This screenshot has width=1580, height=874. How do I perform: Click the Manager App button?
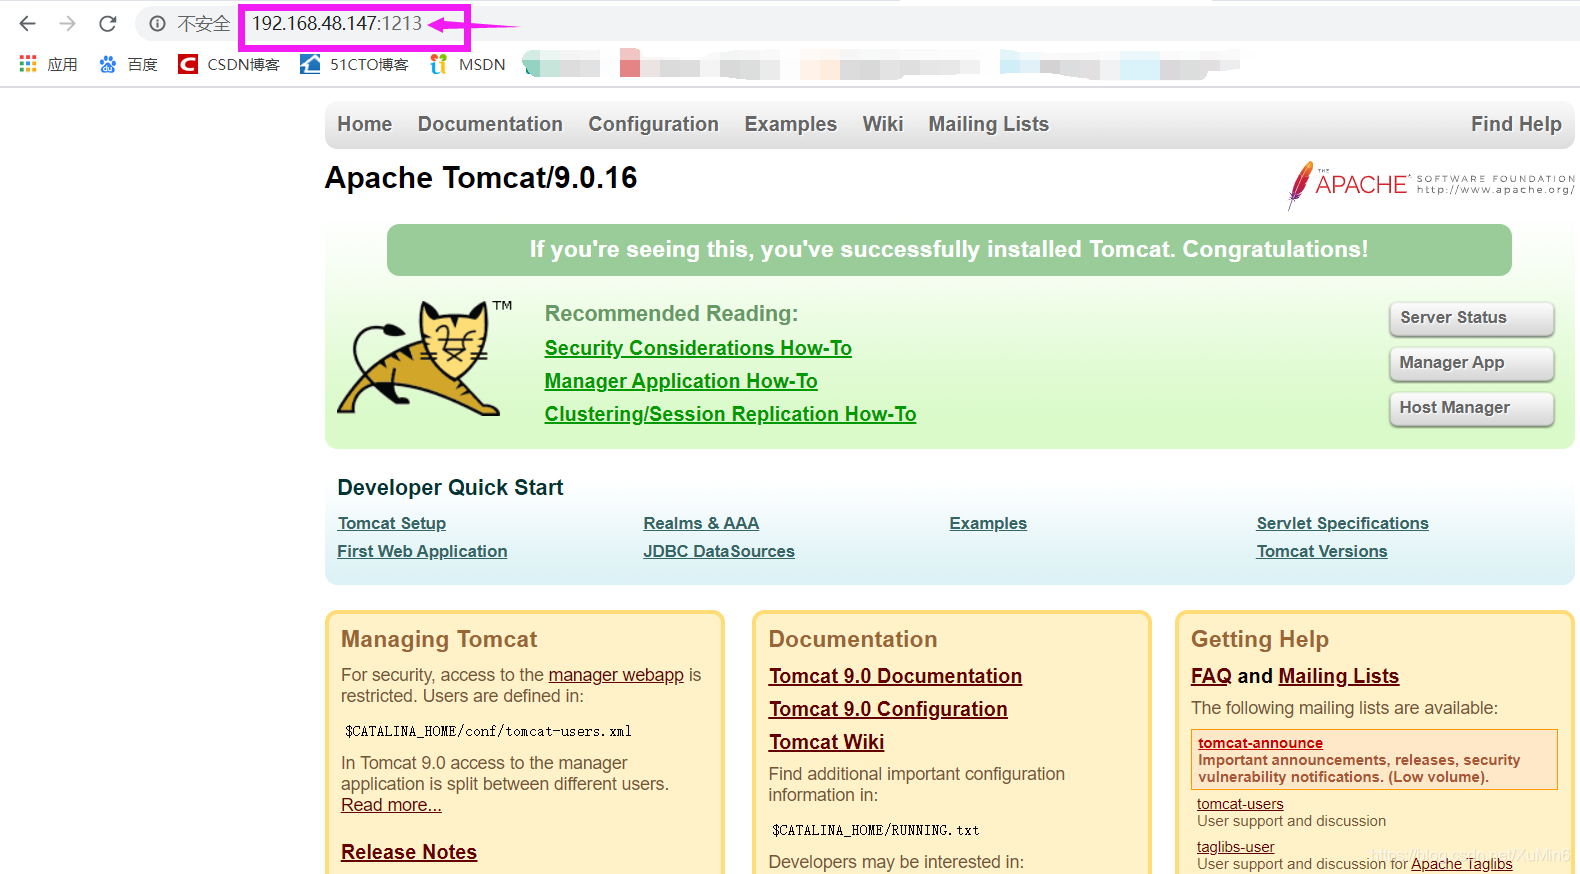pos(1471,363)
